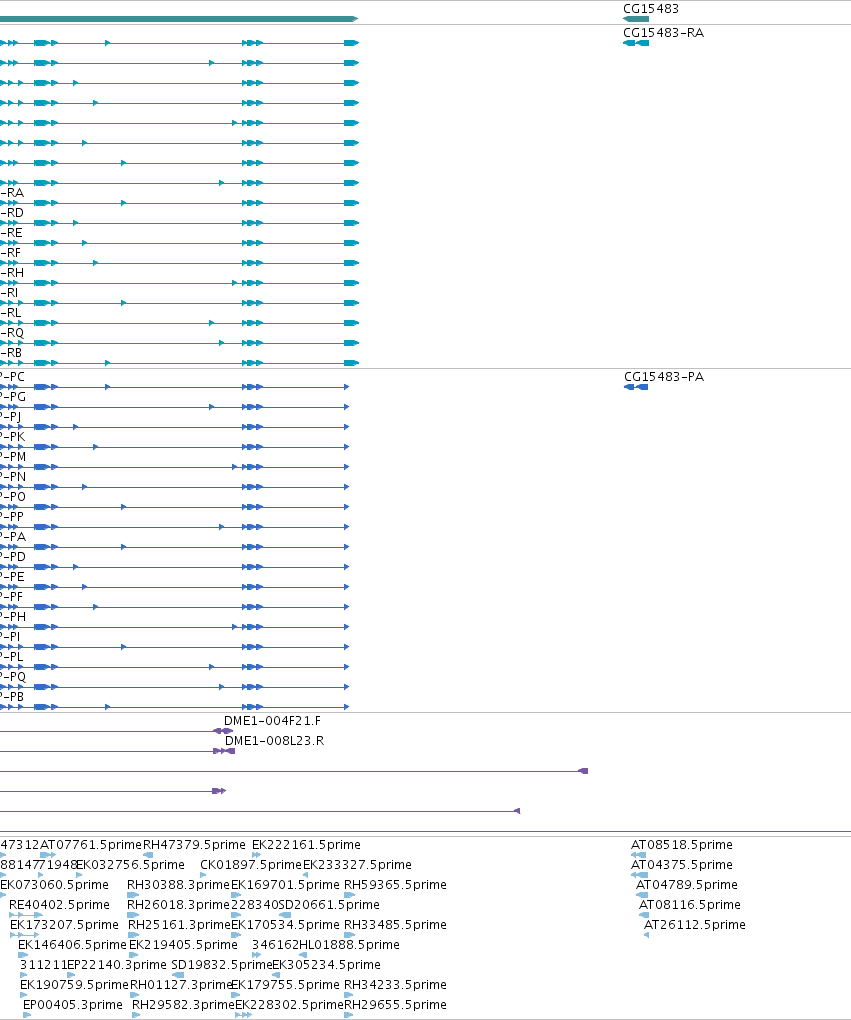Select the CG15483-RA transcript glyph
The image size is (851, 1020).
coord(636,43)
